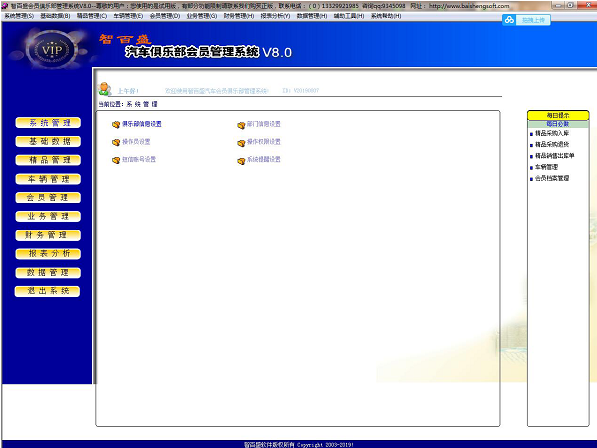
Task: Open 系统提醒设置 link
Action: 263,159
